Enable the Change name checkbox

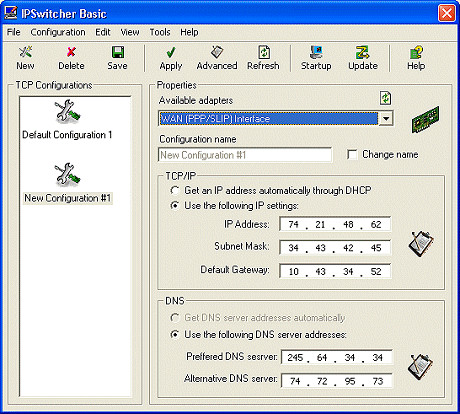pos(352,155)
